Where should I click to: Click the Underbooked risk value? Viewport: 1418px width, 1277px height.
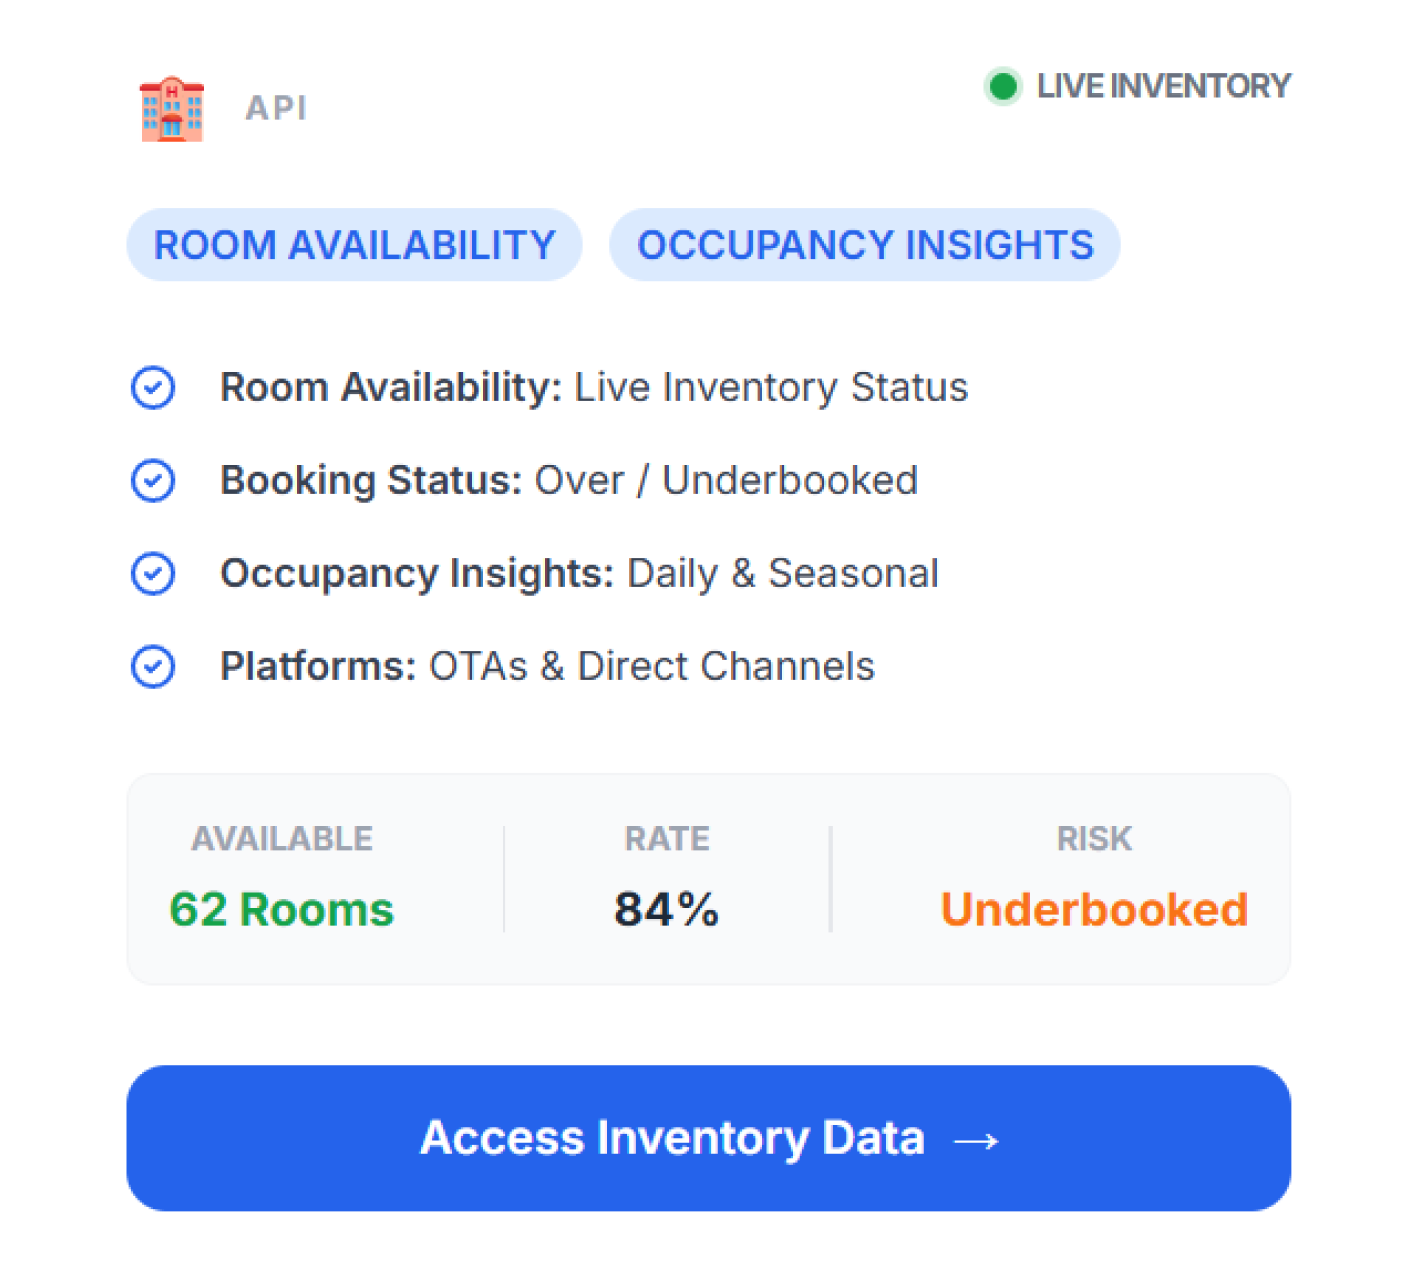click(x=1094, y=910)
